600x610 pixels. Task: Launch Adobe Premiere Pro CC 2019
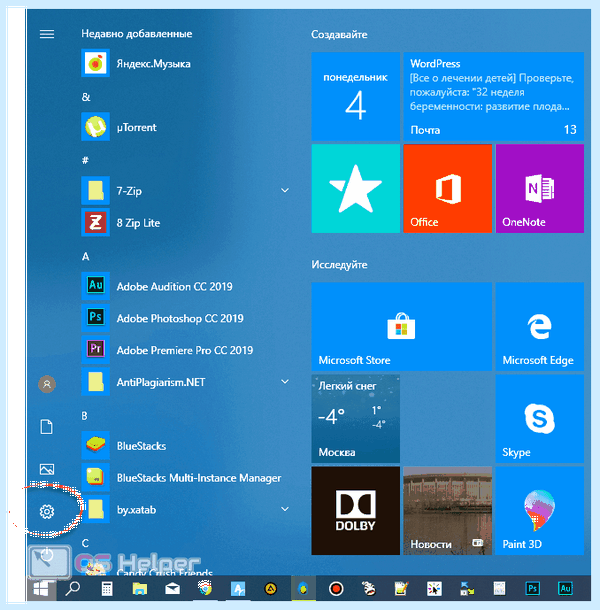[186, 350]
